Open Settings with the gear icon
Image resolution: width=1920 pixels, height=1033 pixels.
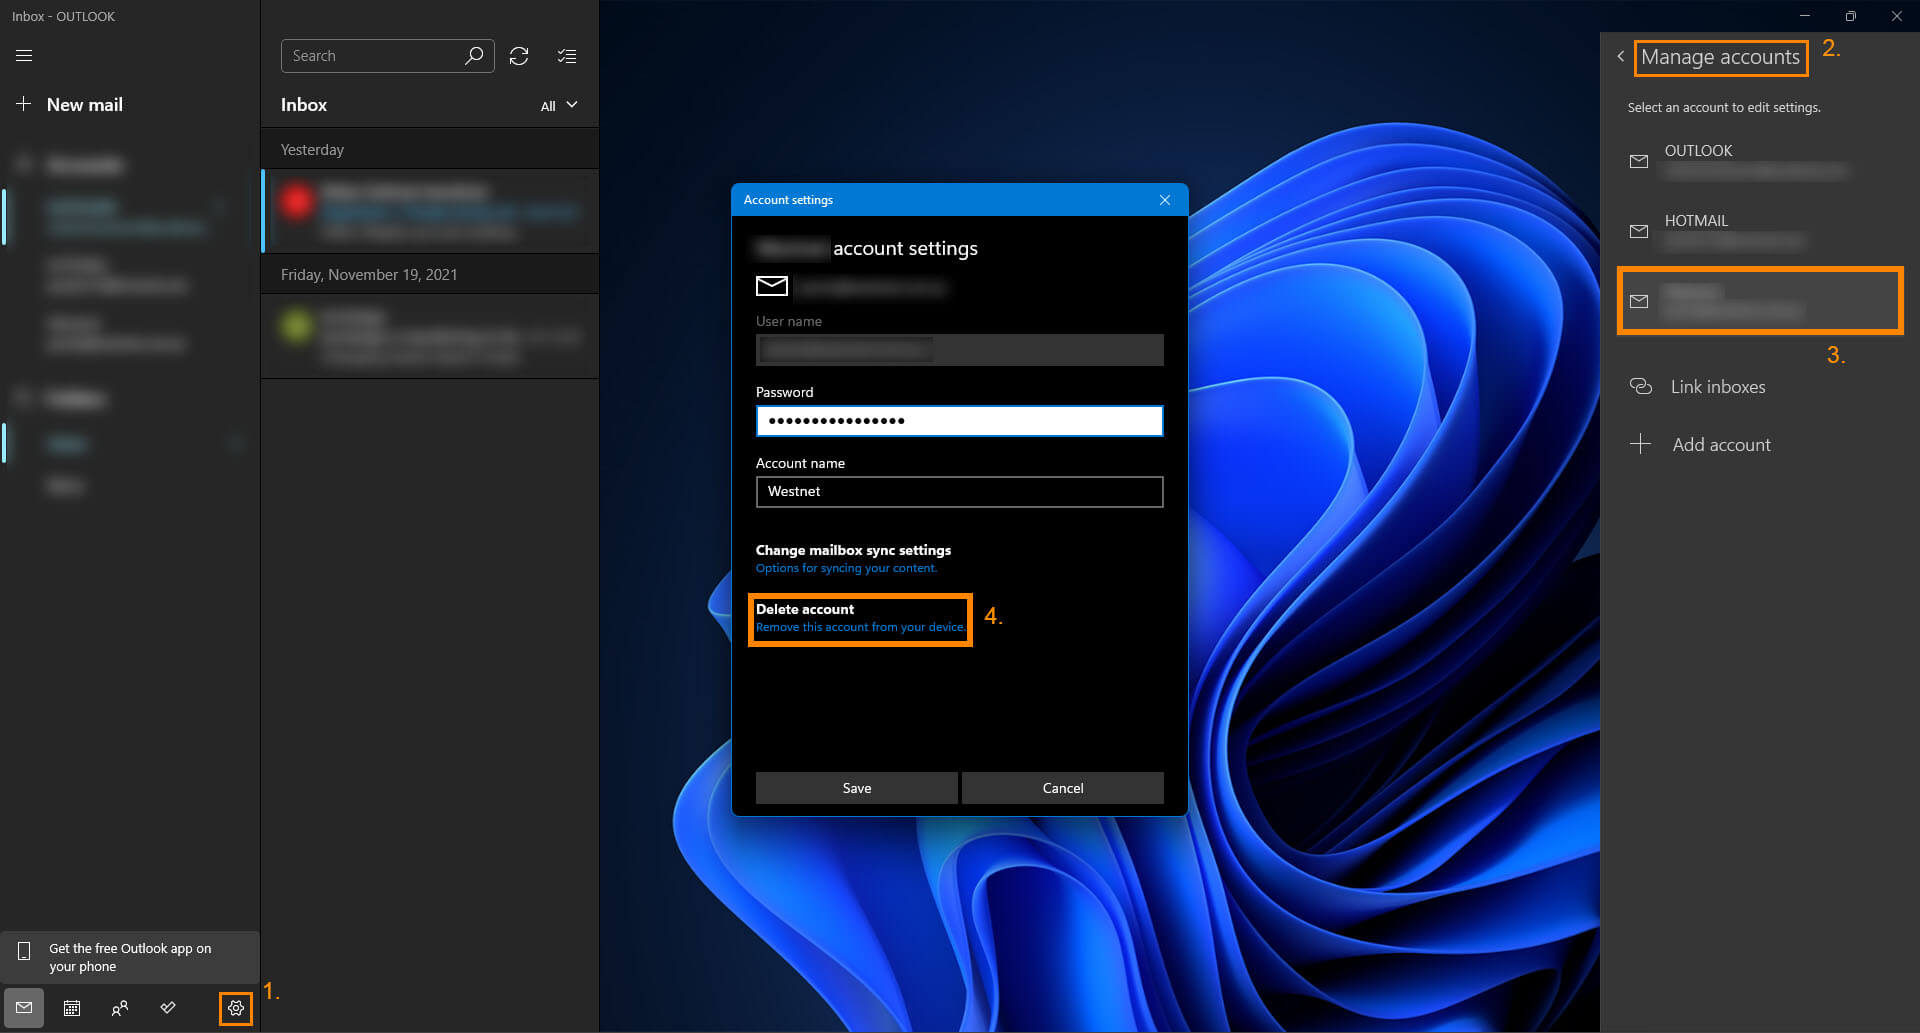click(236, 1008)
